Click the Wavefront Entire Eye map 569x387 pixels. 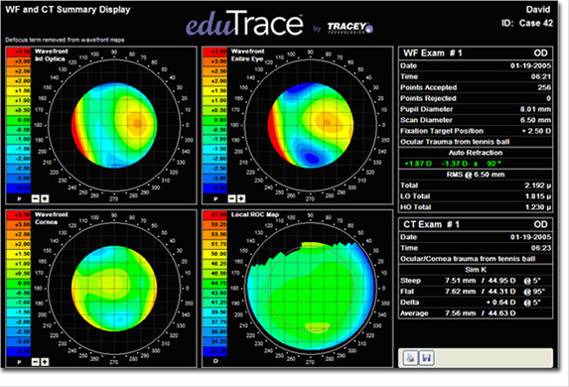[311, 125]
